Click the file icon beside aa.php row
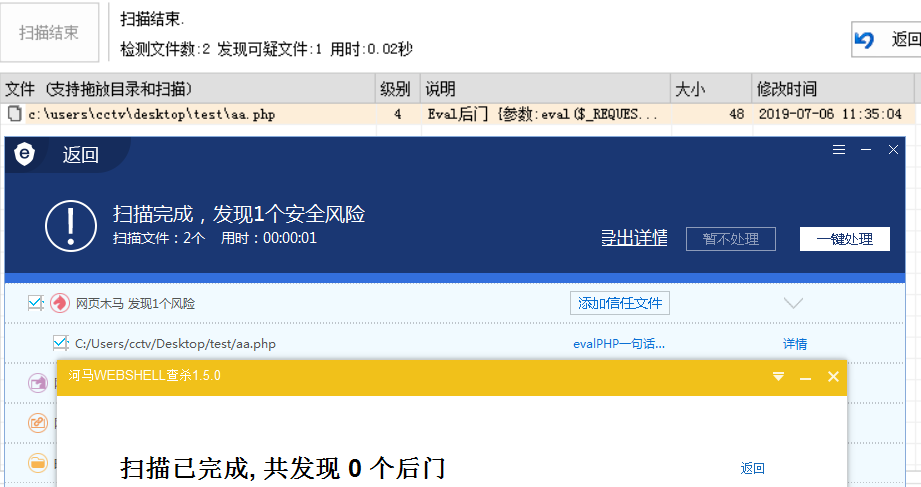Image resolution: width=921 pixels, height=487 pixels. point(15,113)
